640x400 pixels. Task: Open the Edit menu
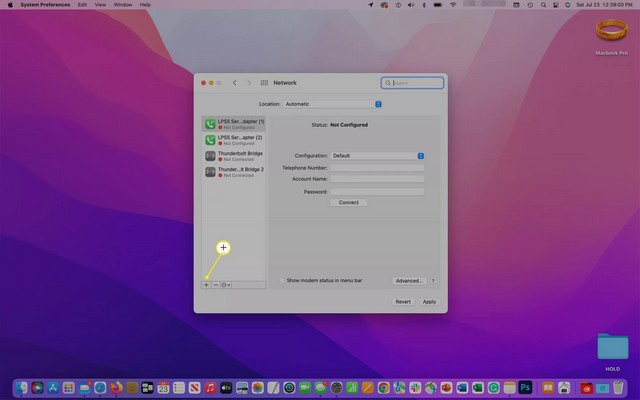coord(82,5)
